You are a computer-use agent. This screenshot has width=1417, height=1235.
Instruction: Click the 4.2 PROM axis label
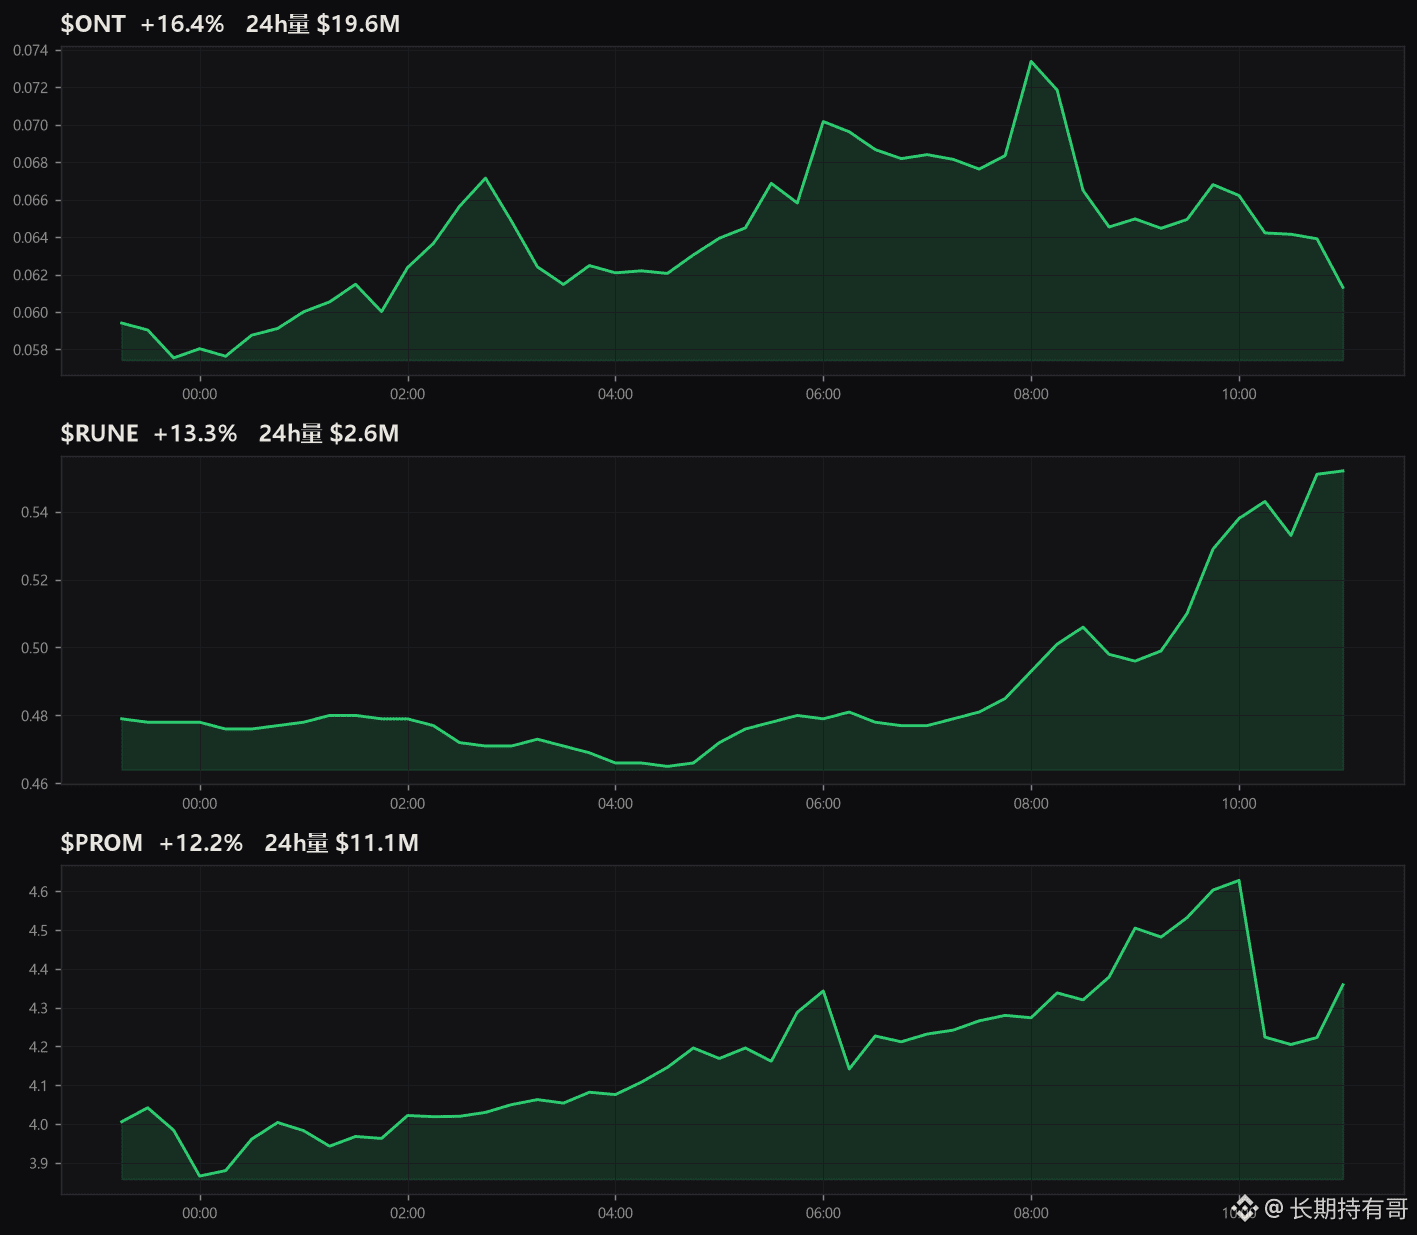coord(38,1047)
